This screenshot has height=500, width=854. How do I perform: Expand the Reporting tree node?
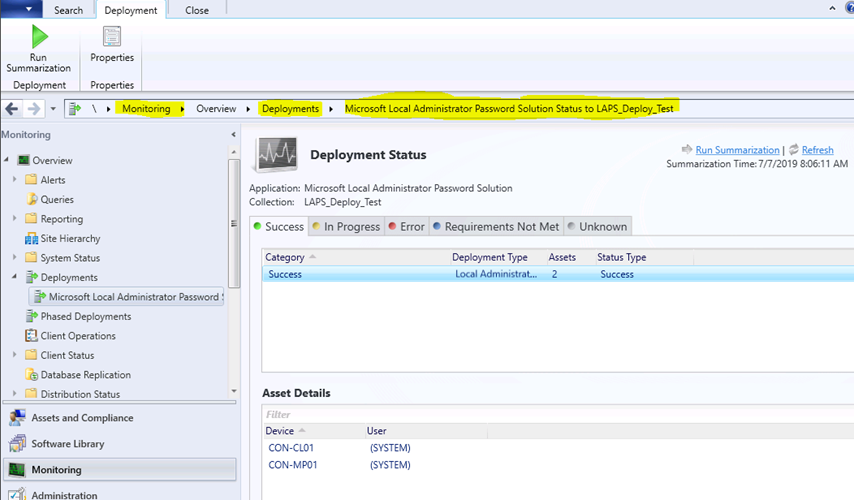[x=15, y=218]
